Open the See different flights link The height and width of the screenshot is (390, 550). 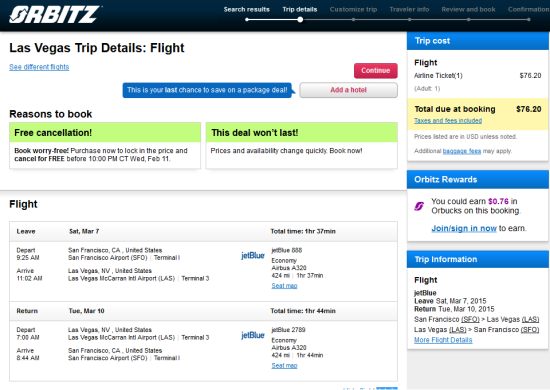[39, 67]
